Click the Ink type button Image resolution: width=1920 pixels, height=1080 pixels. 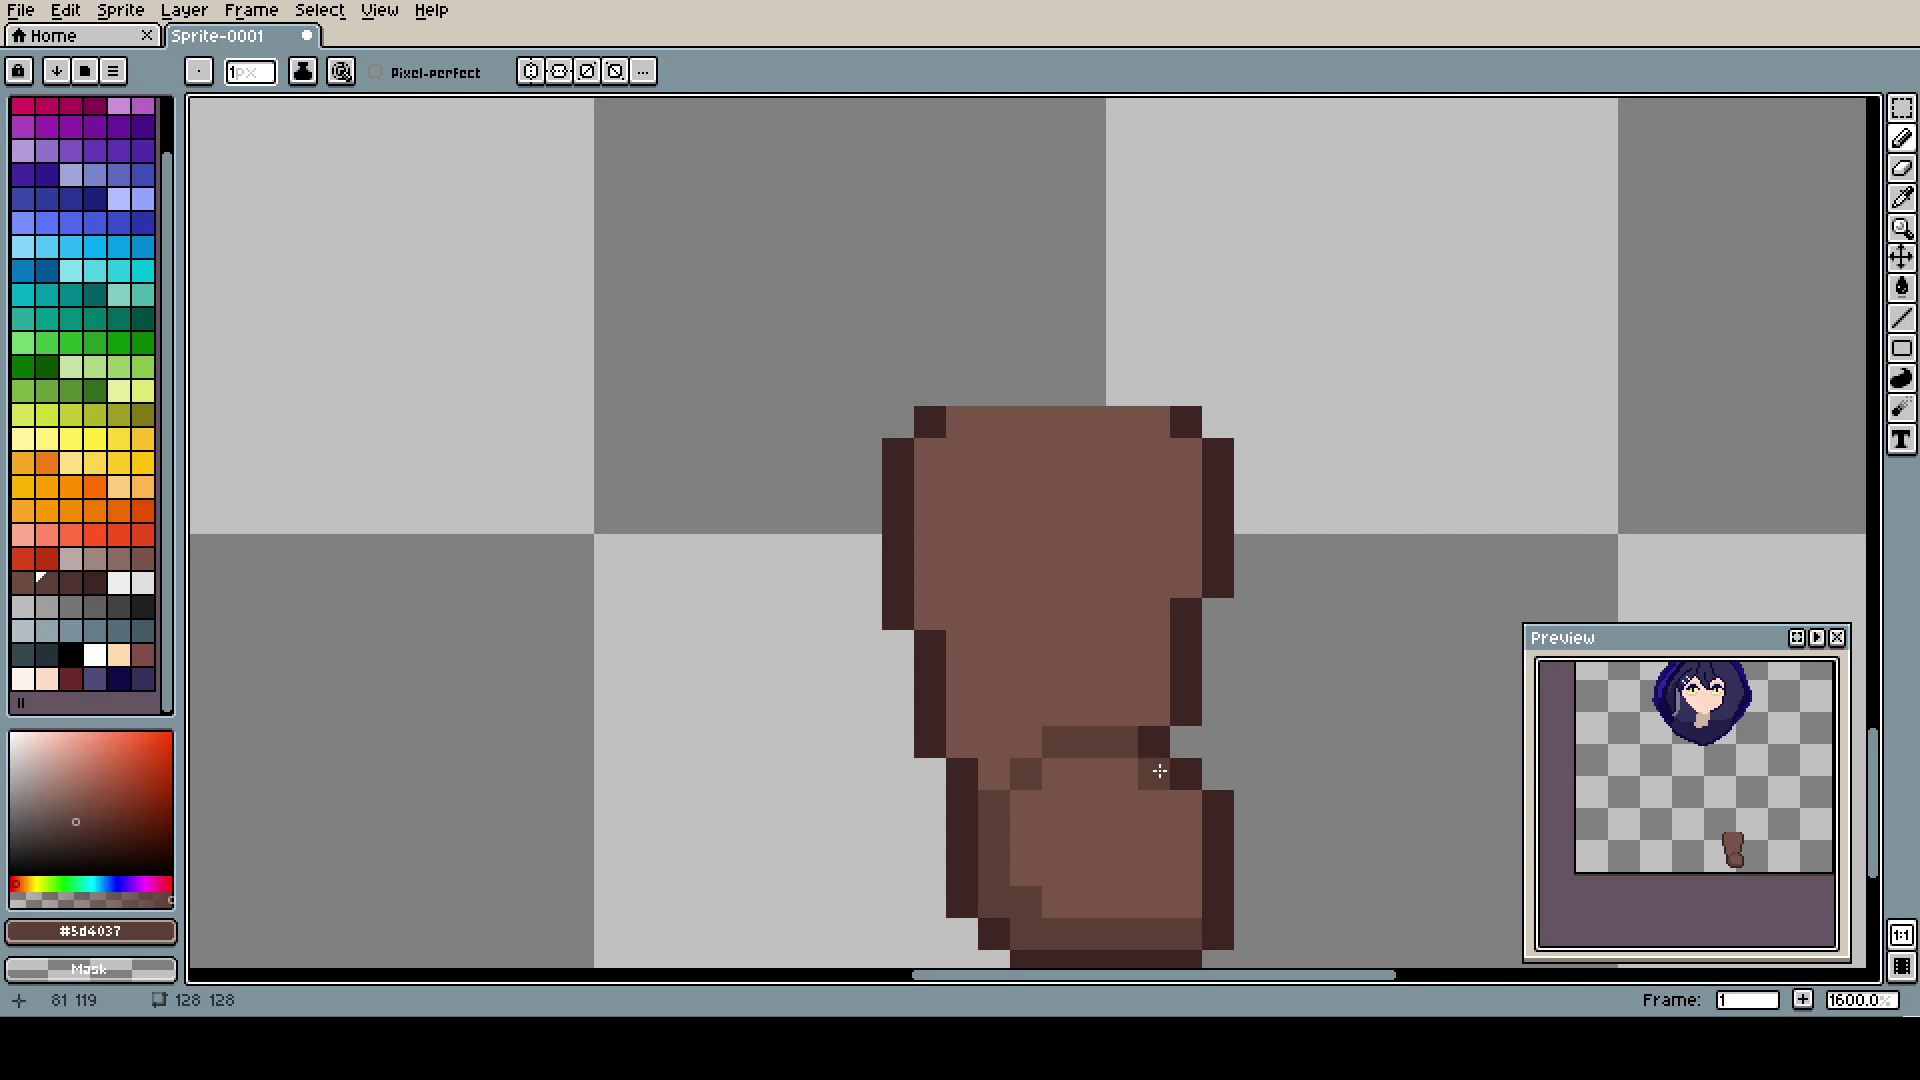click(303, 71)
